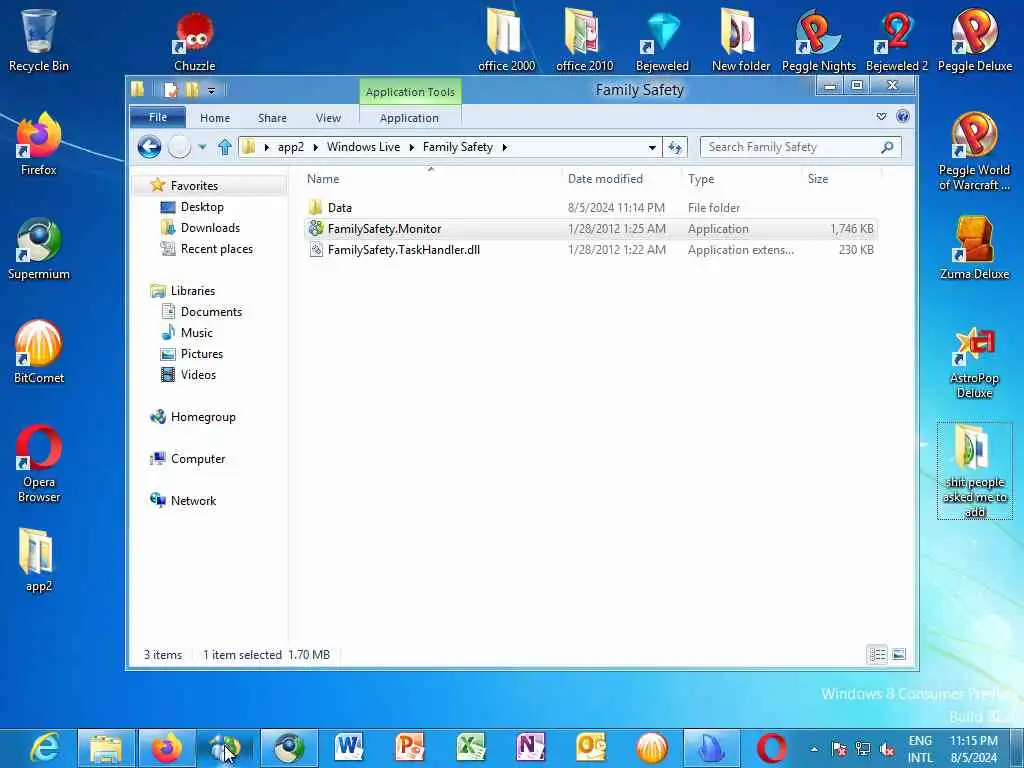Screen dimensions: 1024x768
Task: Expand the ribbon with the chevron
Action: point(881,116)
